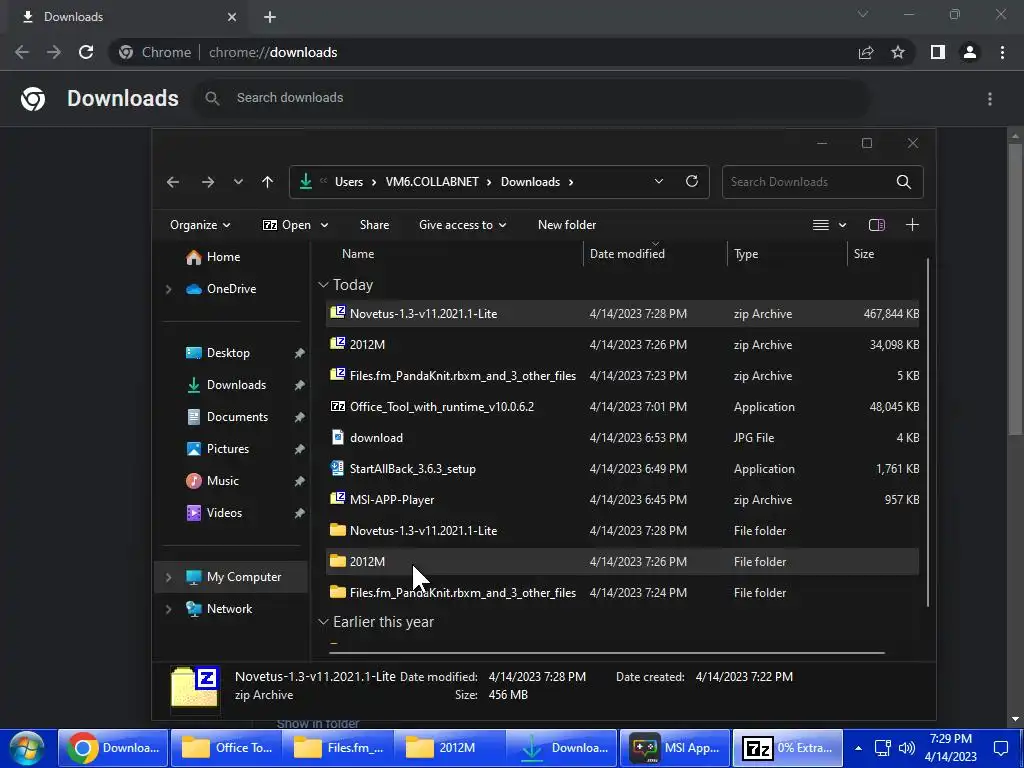
Task: Open the Organize menu
Action: tap(200, 225)
